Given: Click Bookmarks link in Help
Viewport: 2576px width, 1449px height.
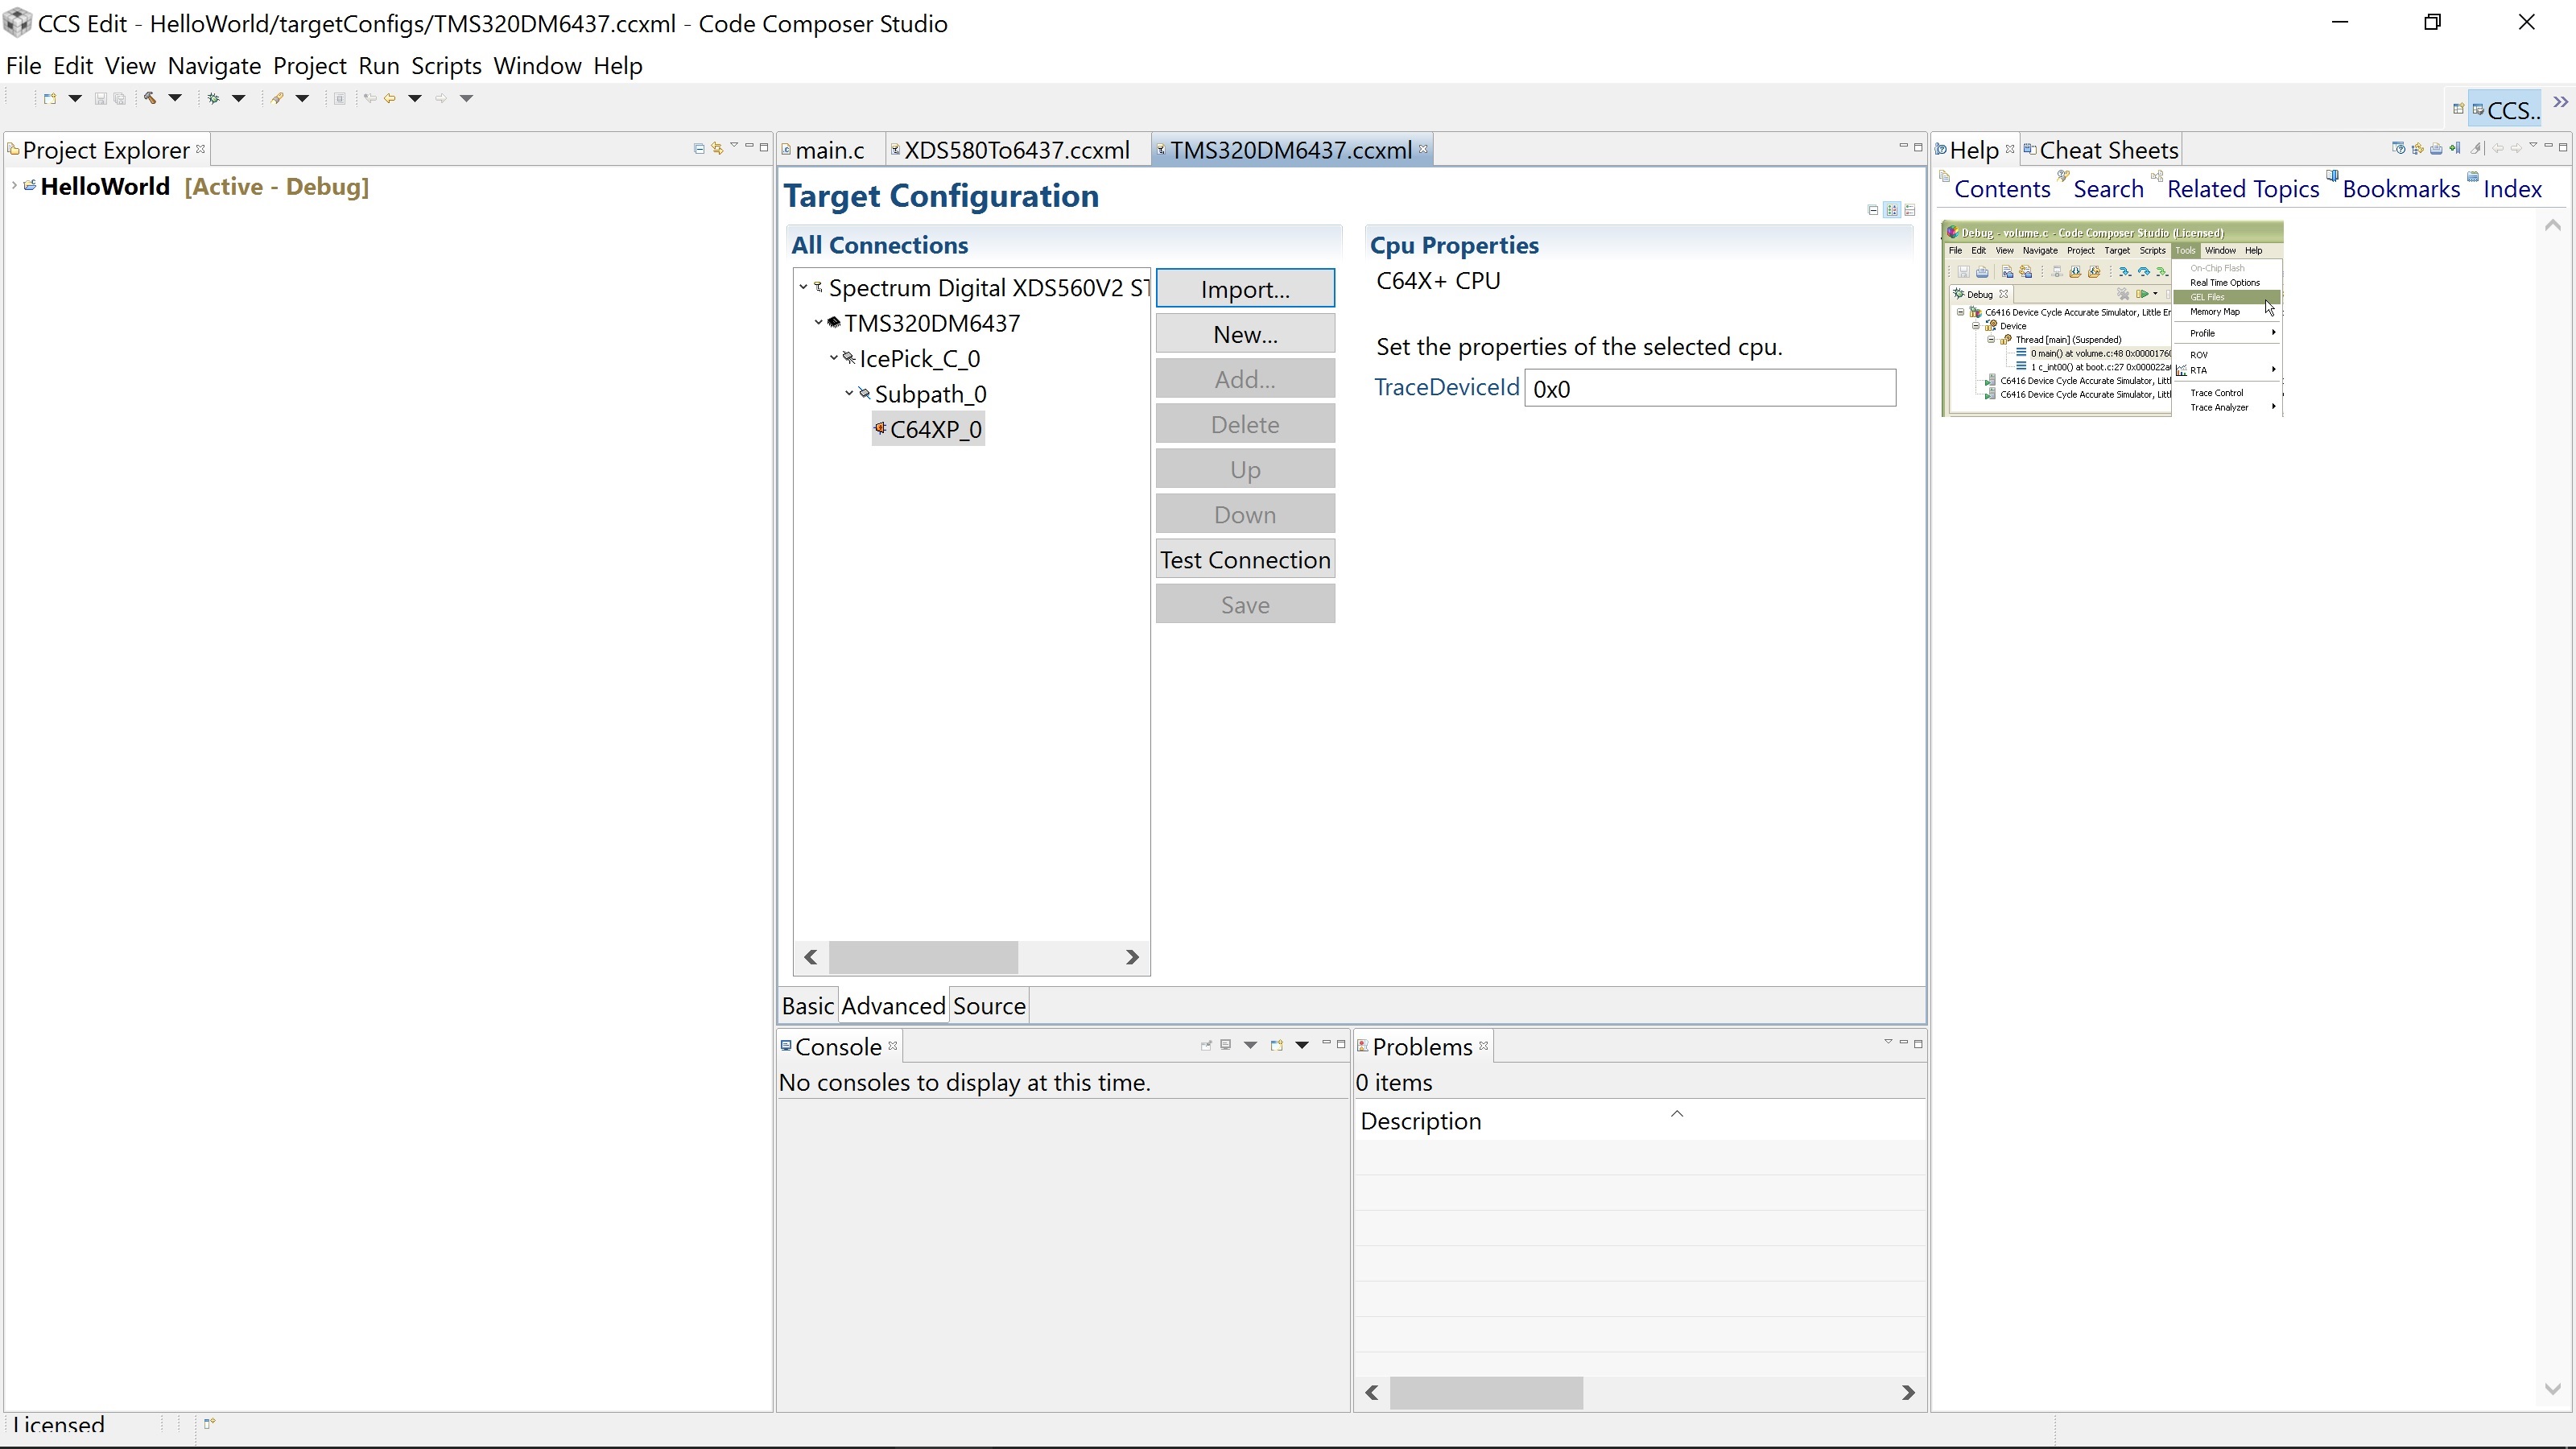Looking at the screenshot, I should click(x=2401, y=189).
